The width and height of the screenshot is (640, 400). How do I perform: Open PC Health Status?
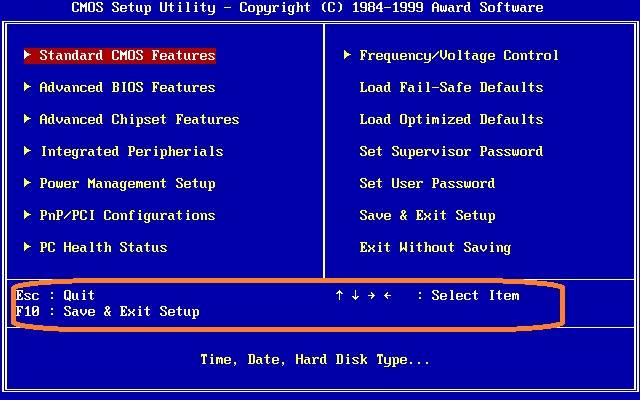[103, 247]
